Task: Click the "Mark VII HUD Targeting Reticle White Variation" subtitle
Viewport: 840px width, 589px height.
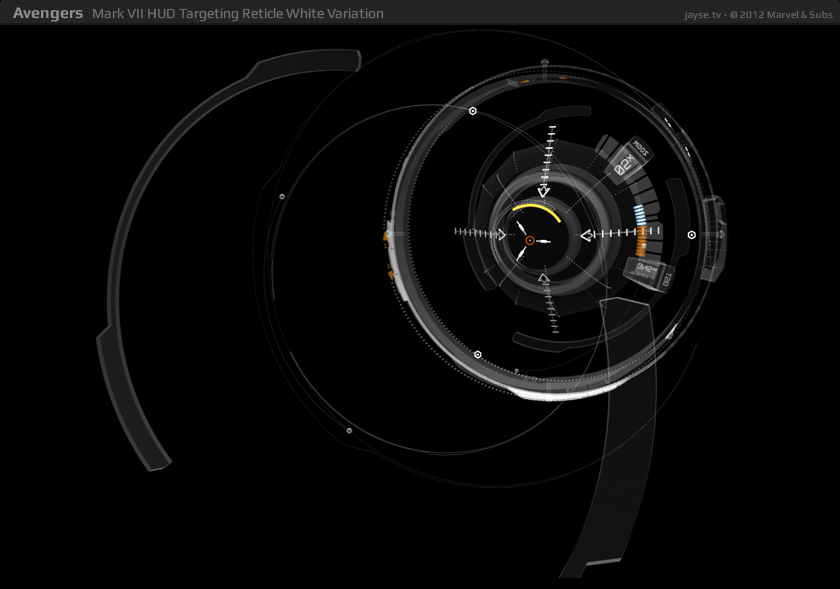Action: [x=238, y=13]
